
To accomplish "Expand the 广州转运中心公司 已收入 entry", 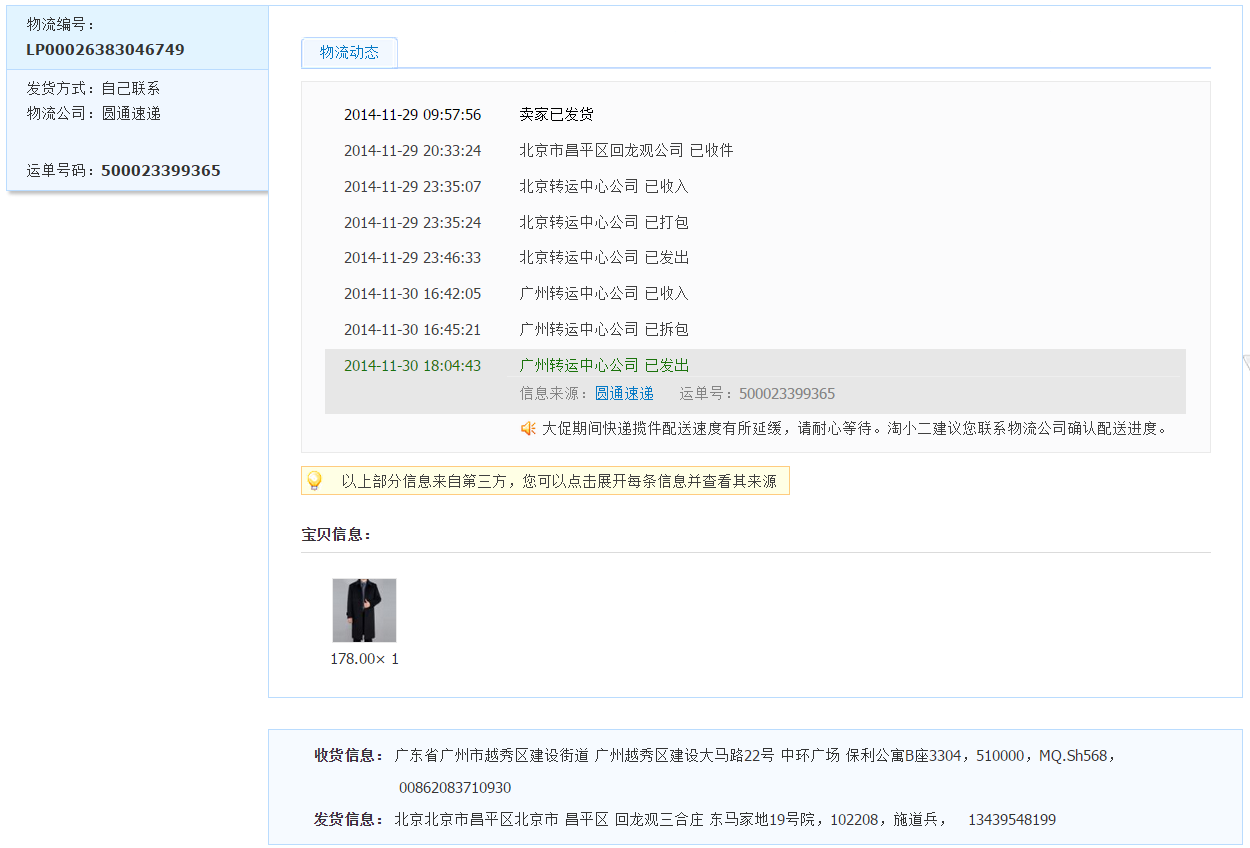I will [x=603, y=294].
